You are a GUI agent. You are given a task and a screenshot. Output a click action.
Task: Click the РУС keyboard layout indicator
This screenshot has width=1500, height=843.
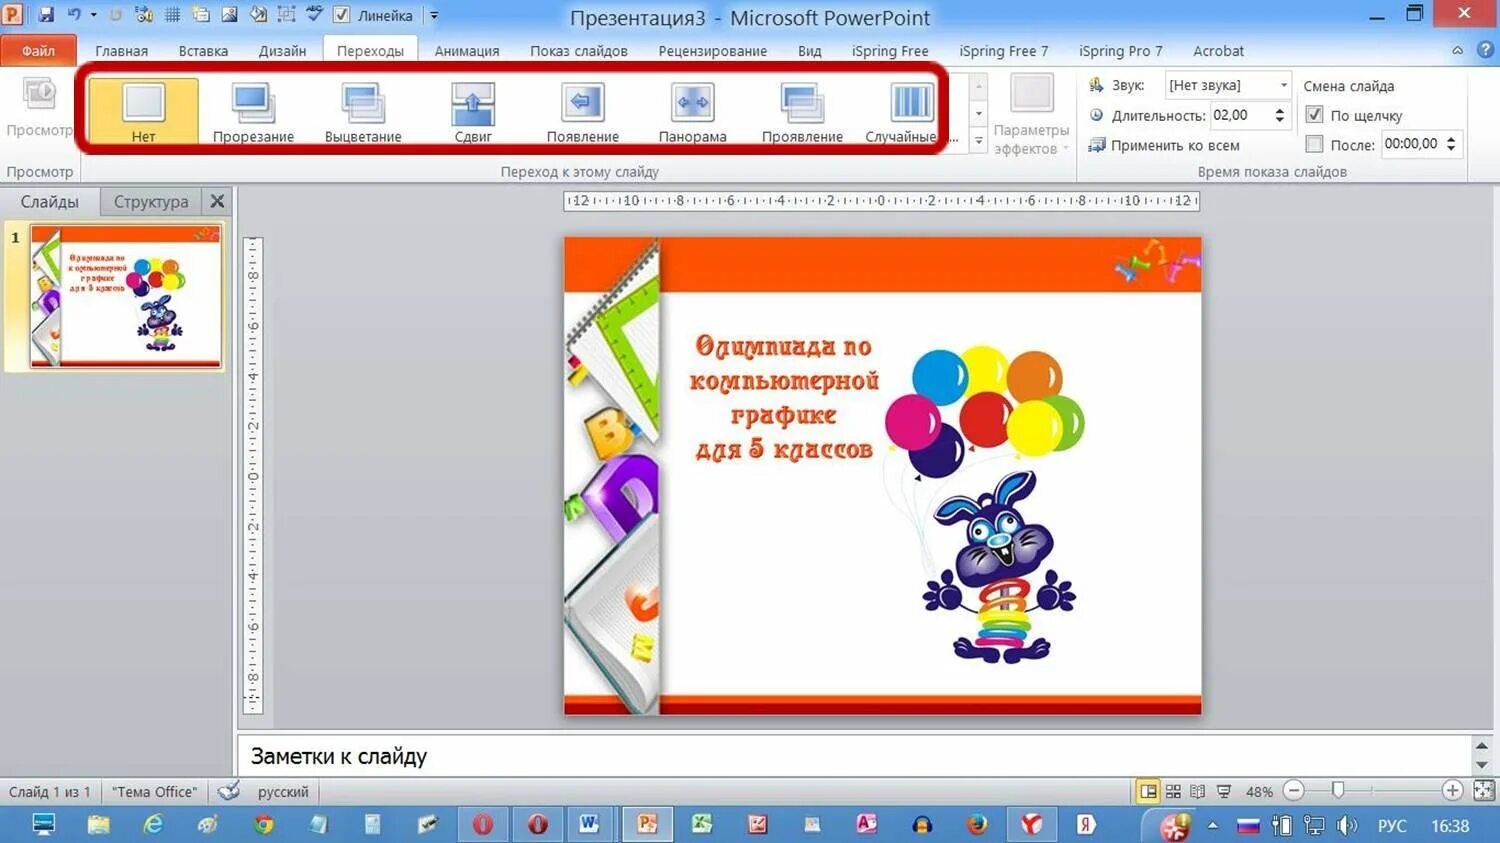click(1391, 825)
